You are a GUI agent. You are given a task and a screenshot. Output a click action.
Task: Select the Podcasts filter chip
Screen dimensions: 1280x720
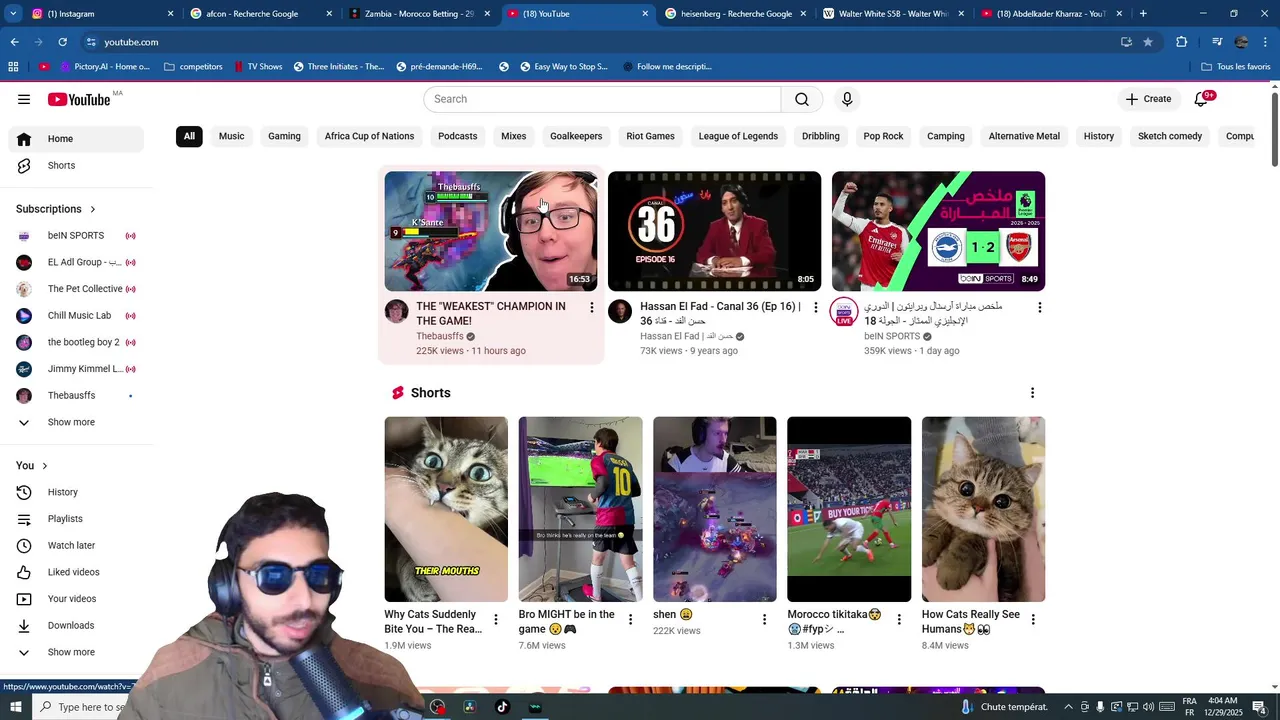457,136
